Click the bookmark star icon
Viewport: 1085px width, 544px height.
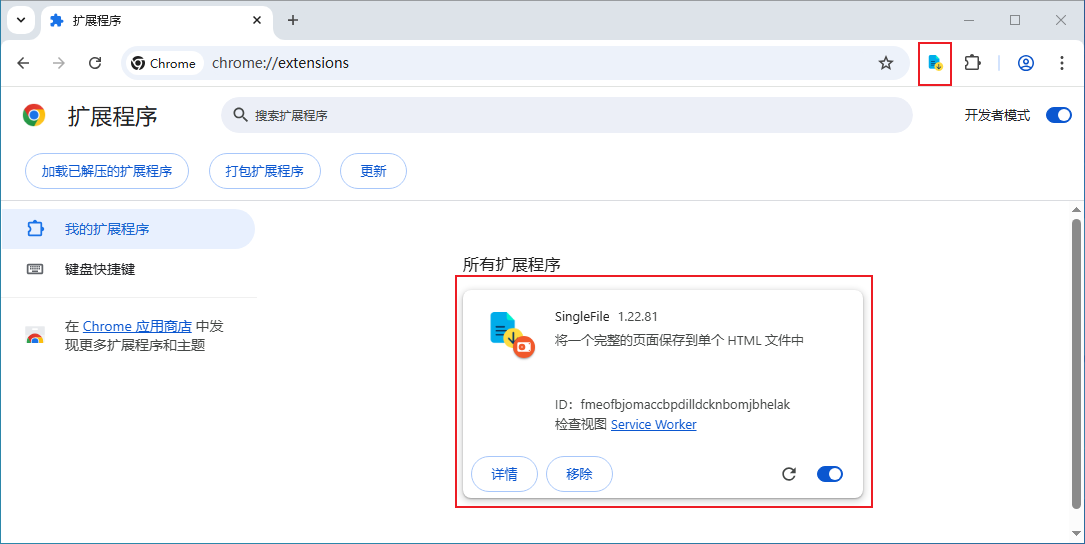pos(885,63)
